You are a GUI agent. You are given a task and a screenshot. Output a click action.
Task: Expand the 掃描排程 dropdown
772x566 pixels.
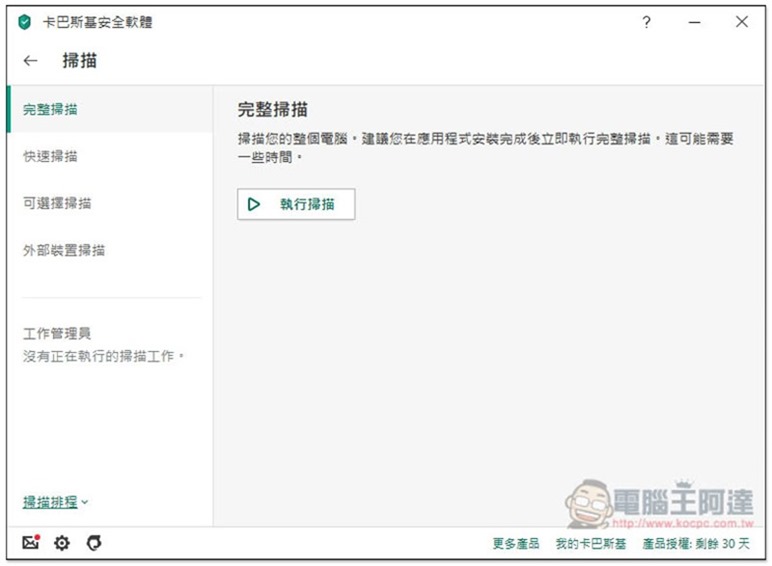[x=55, y=502]
